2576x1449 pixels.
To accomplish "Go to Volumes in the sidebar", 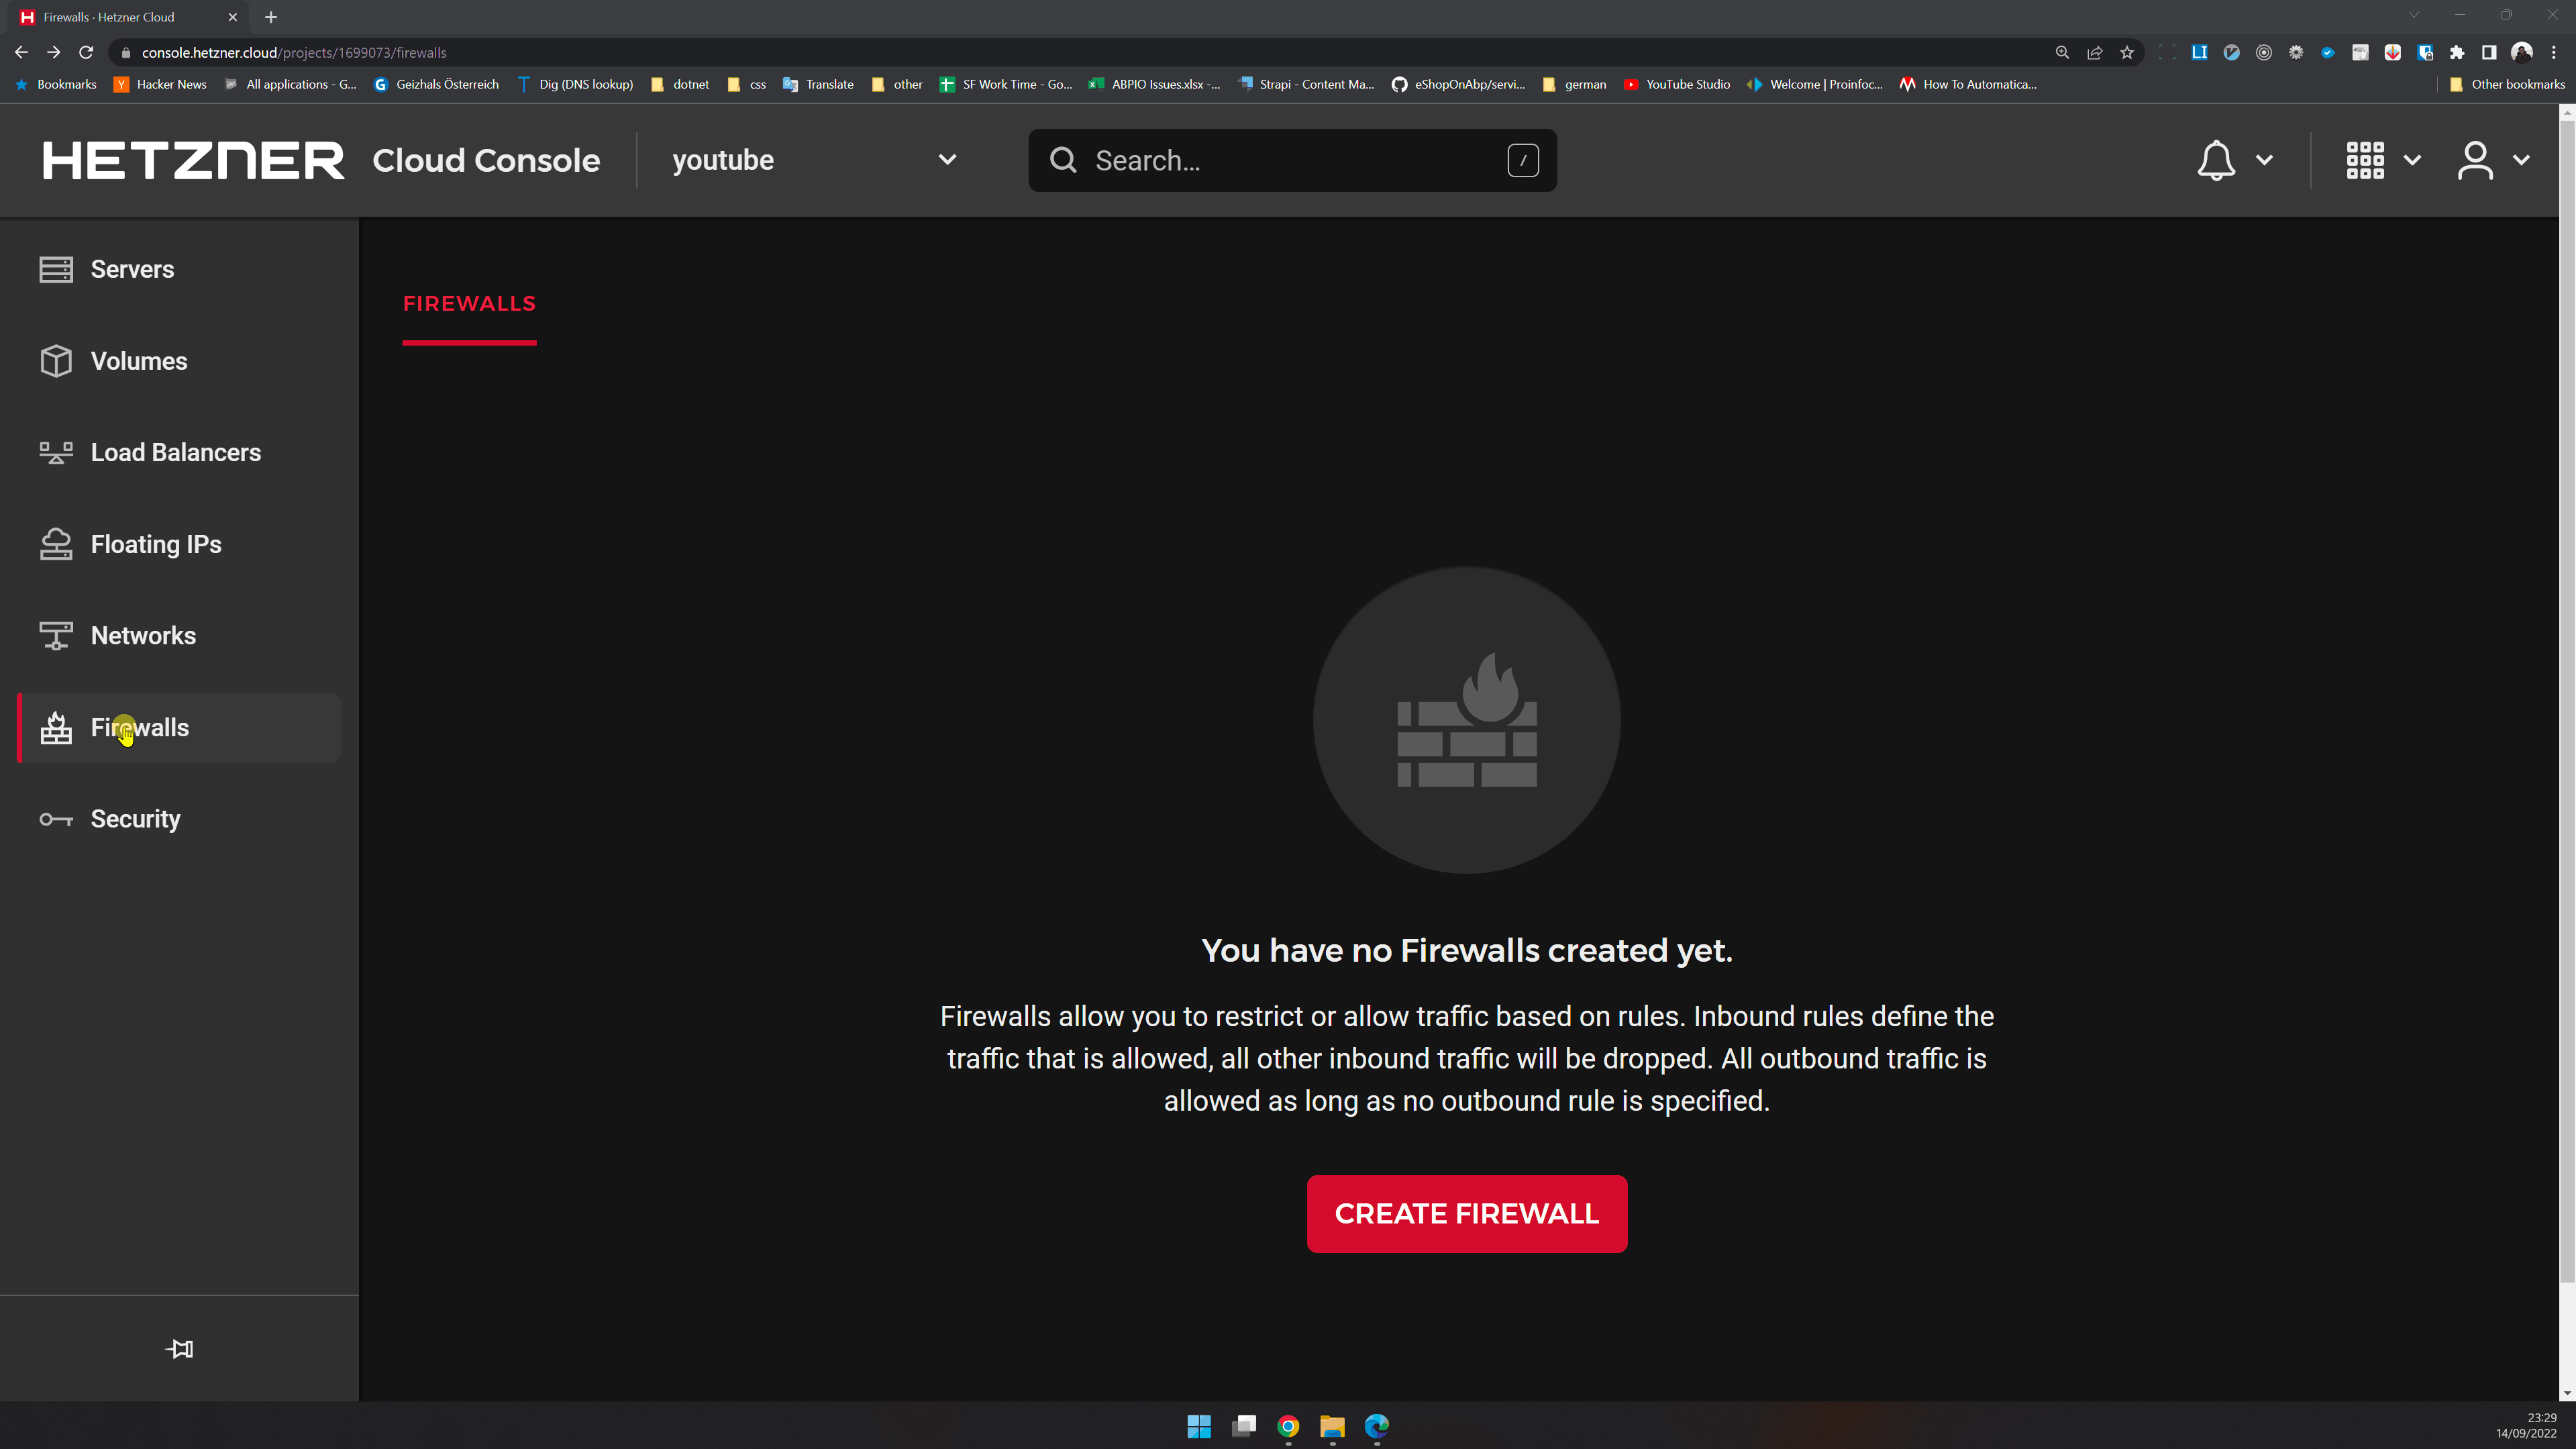I will tap(138, 361).
